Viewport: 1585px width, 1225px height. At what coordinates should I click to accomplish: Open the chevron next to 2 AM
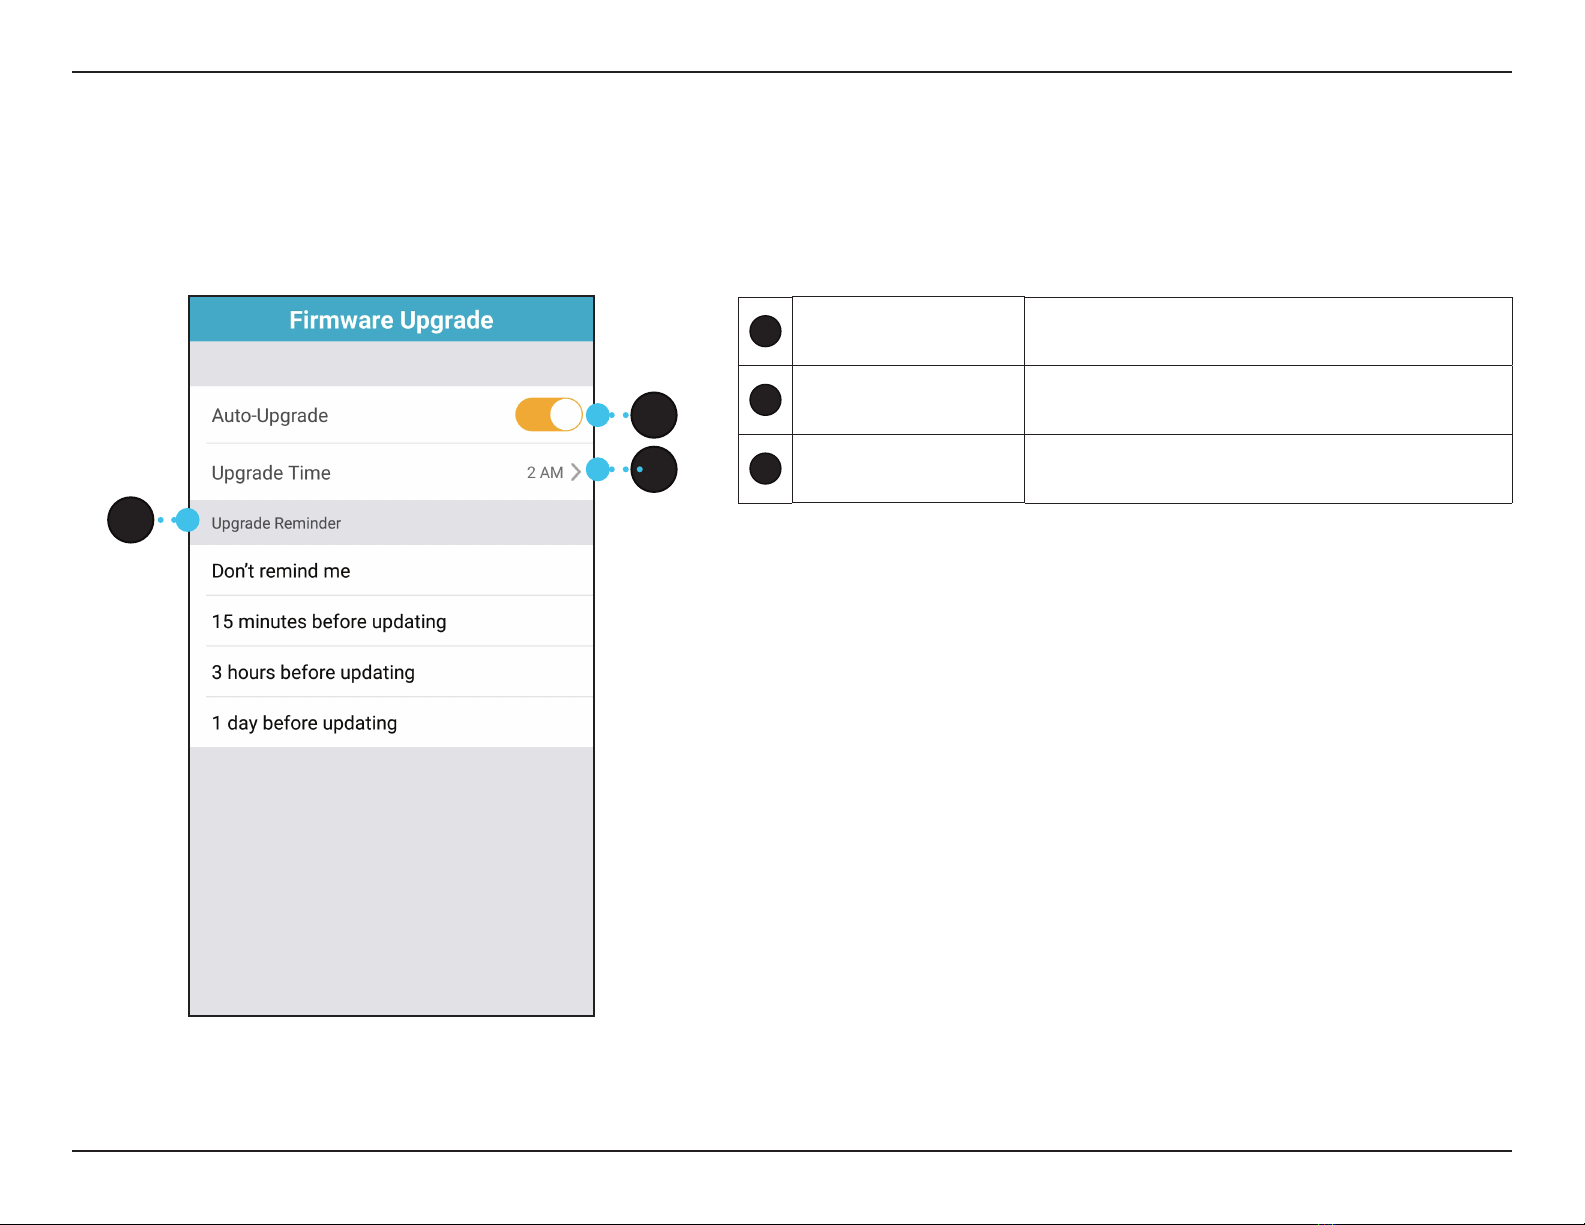point(576,472)
